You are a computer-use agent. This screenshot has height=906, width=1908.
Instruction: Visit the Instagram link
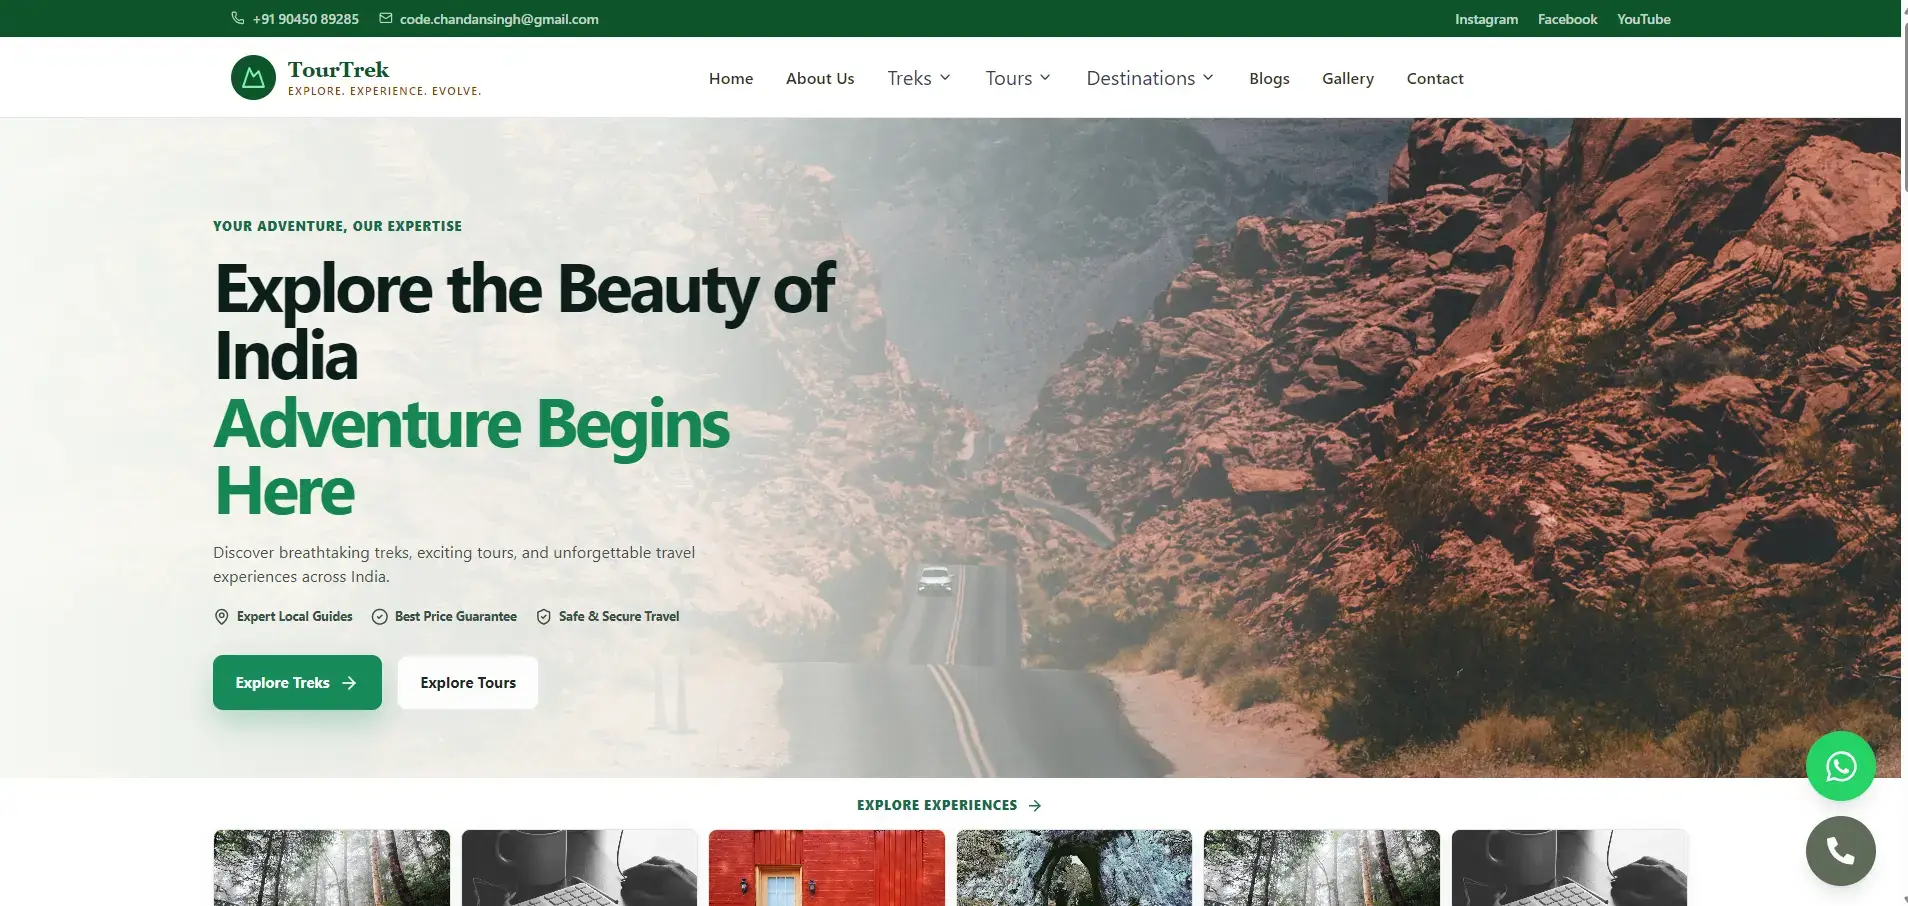(1486, 19)
